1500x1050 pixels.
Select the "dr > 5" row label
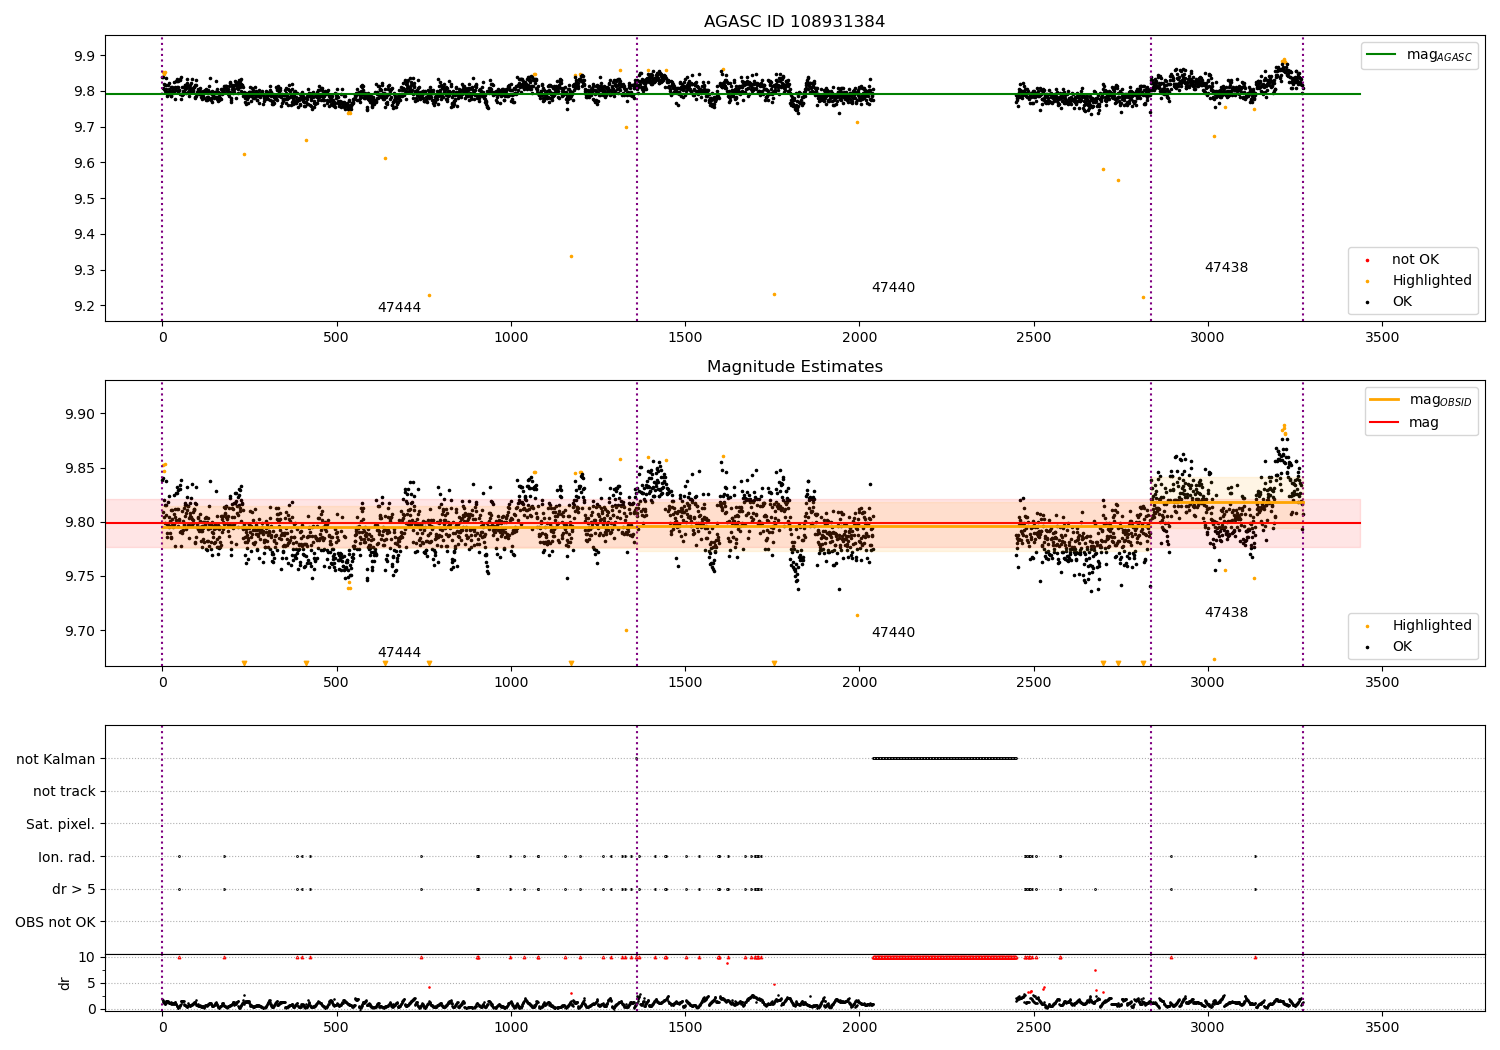(x=74, y=890)
